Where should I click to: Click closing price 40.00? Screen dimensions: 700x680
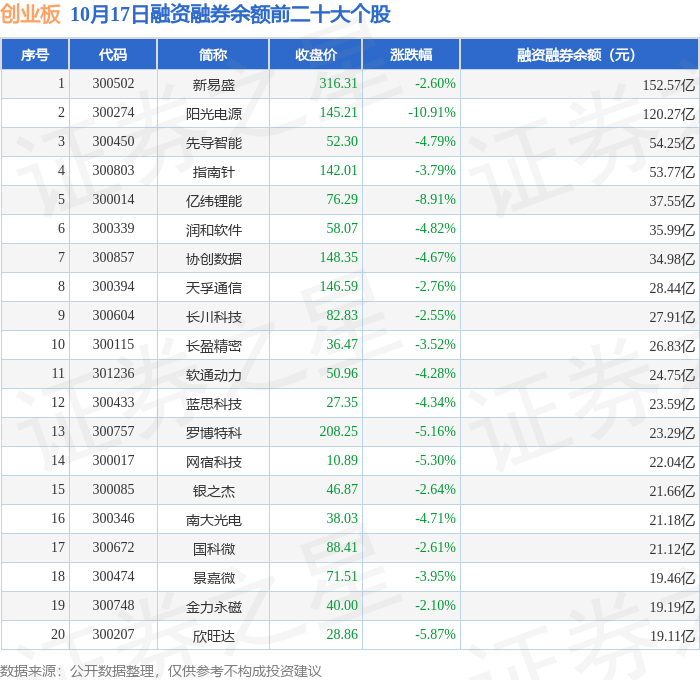point(342,605)
